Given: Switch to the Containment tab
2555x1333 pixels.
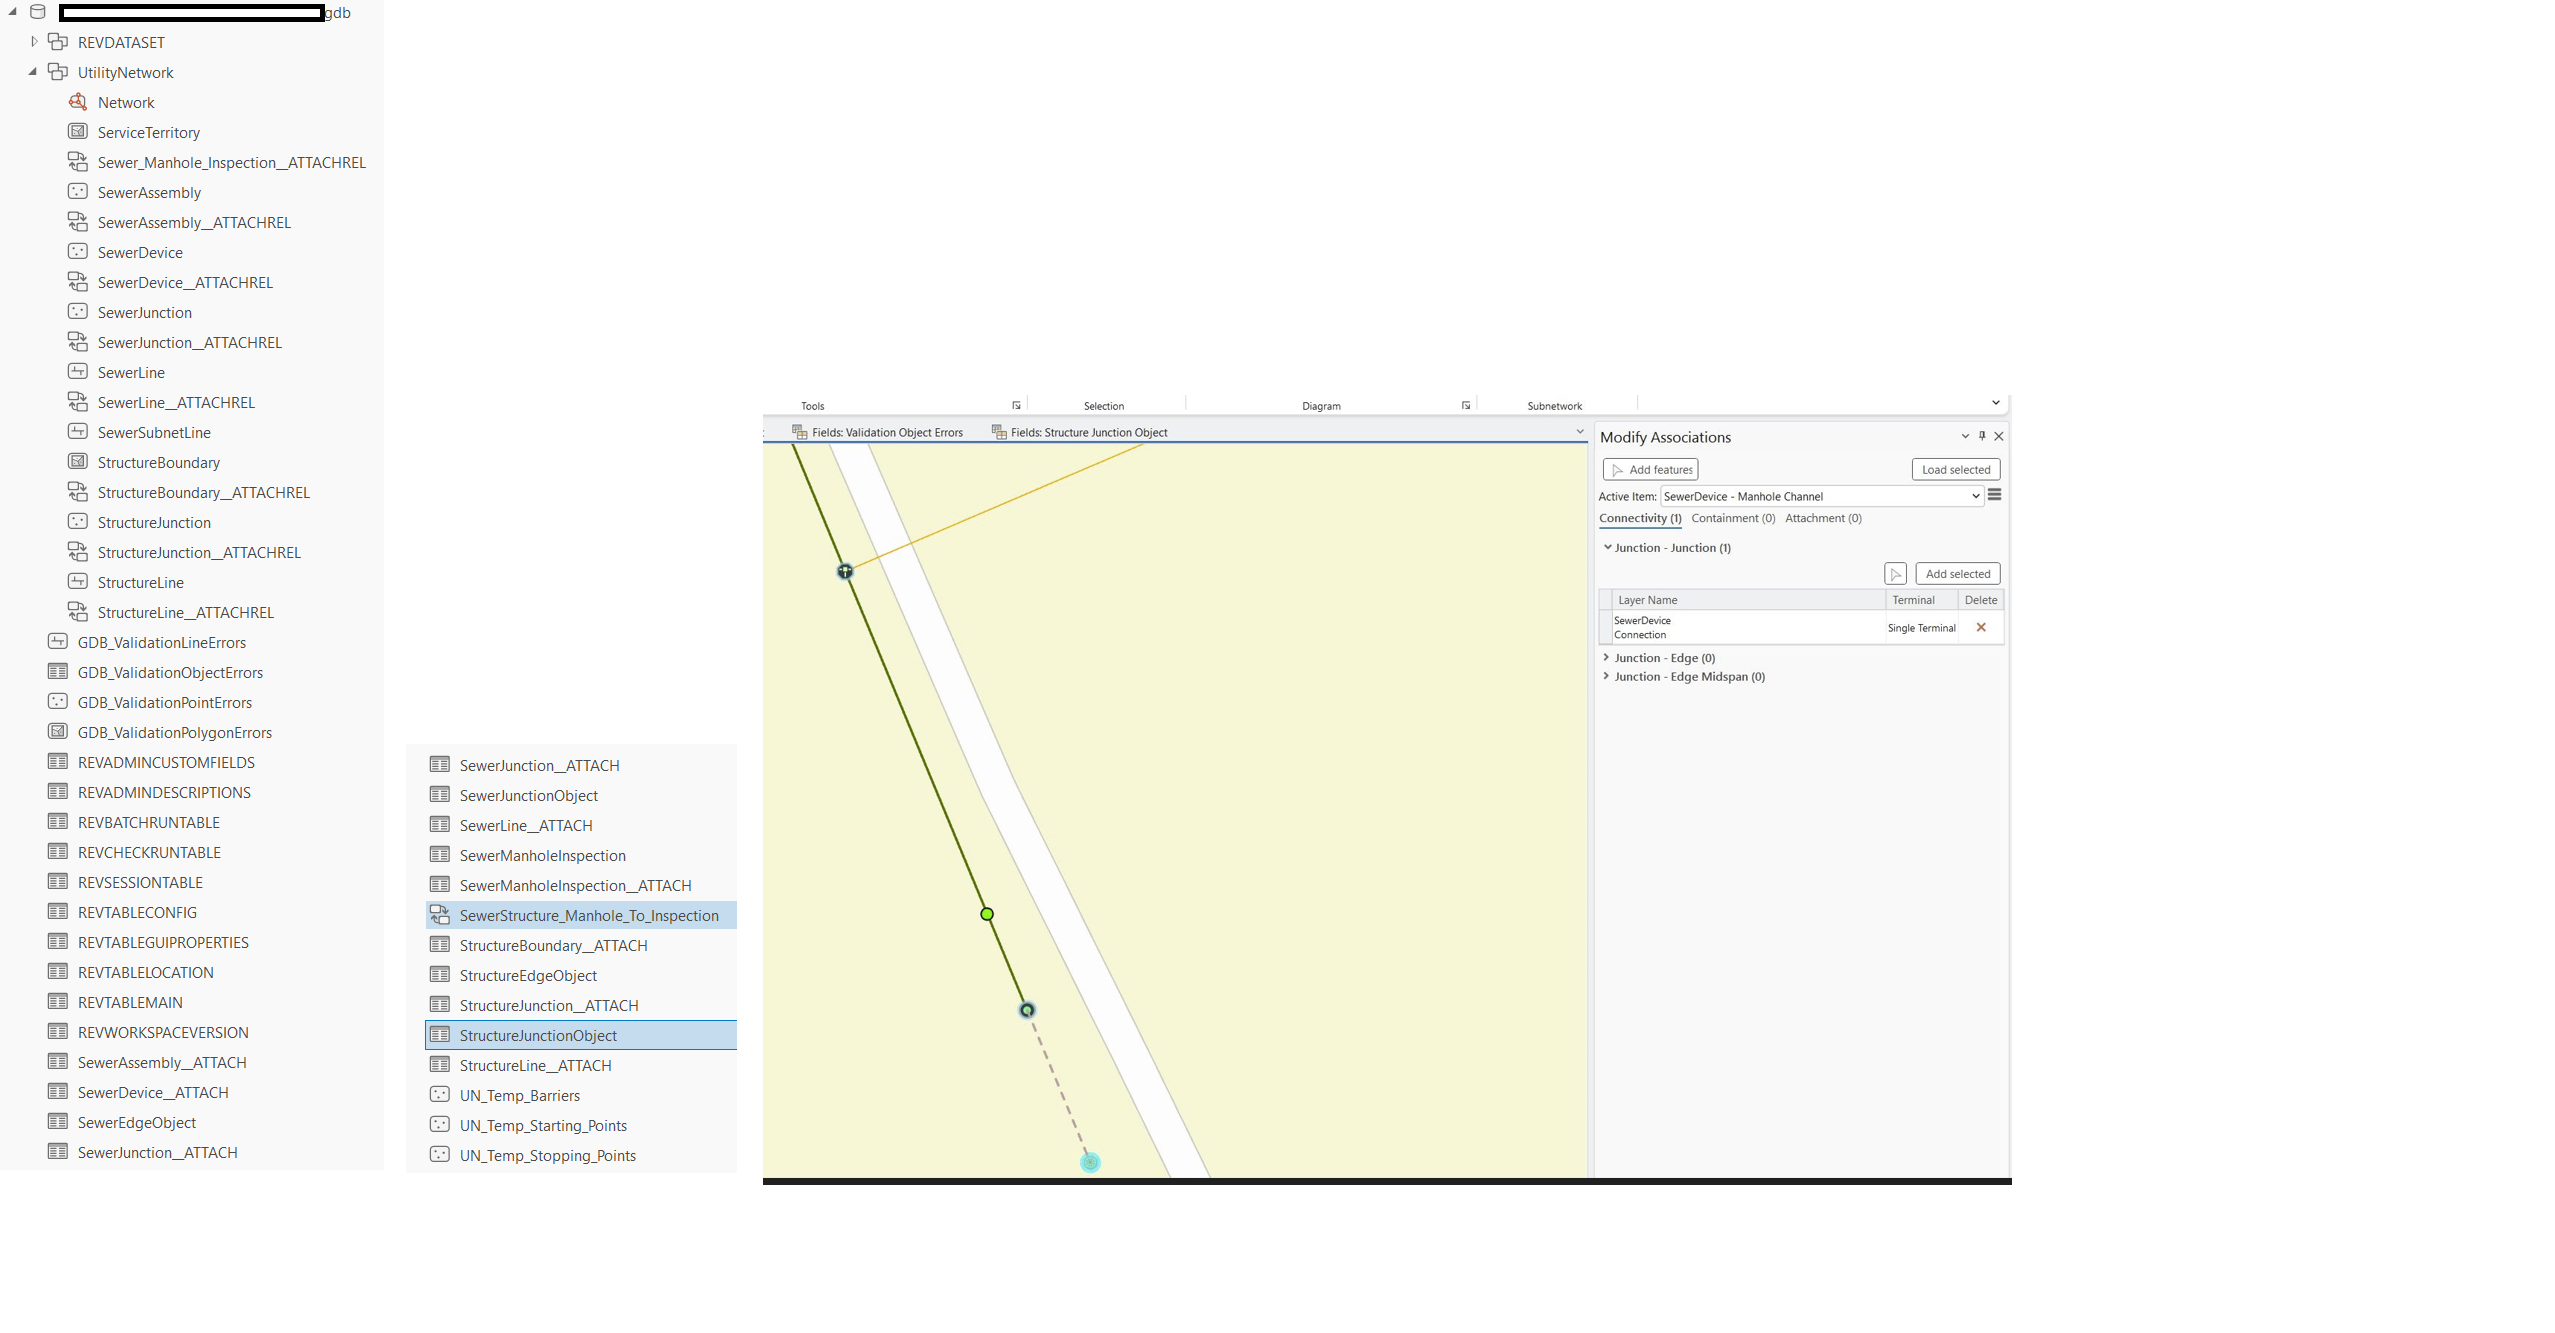Looking at the screenshot, I should point(1732,518).
